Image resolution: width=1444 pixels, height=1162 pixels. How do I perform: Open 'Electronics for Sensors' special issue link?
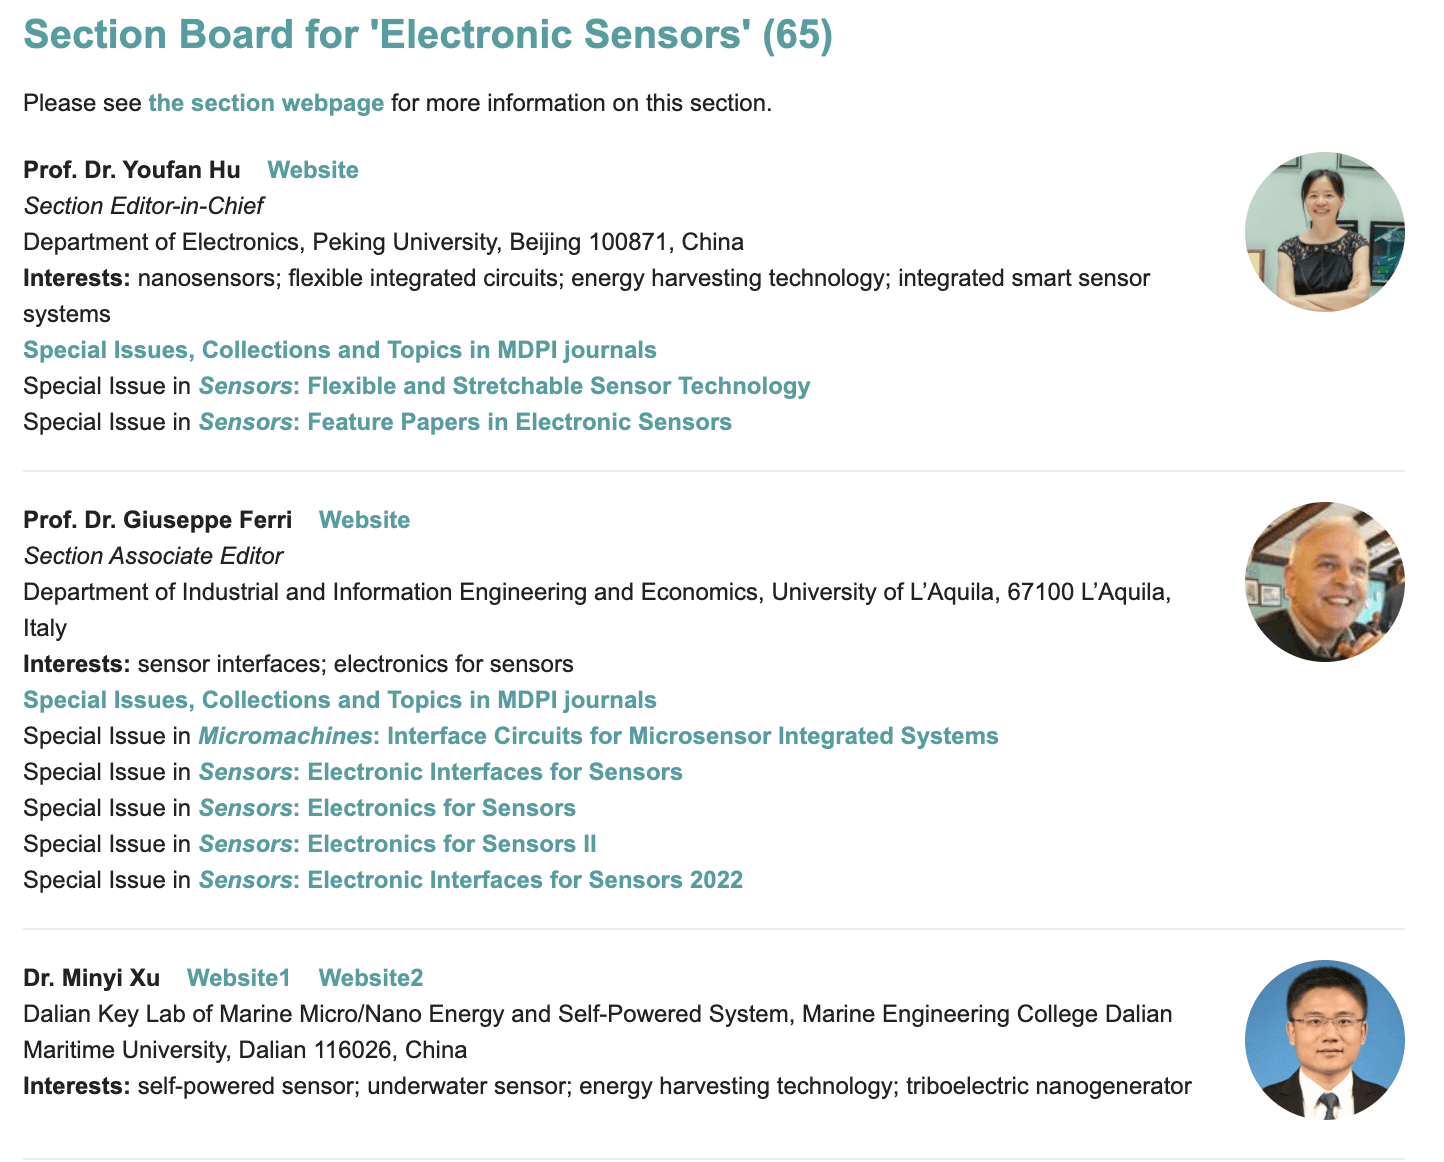[441, 808]
